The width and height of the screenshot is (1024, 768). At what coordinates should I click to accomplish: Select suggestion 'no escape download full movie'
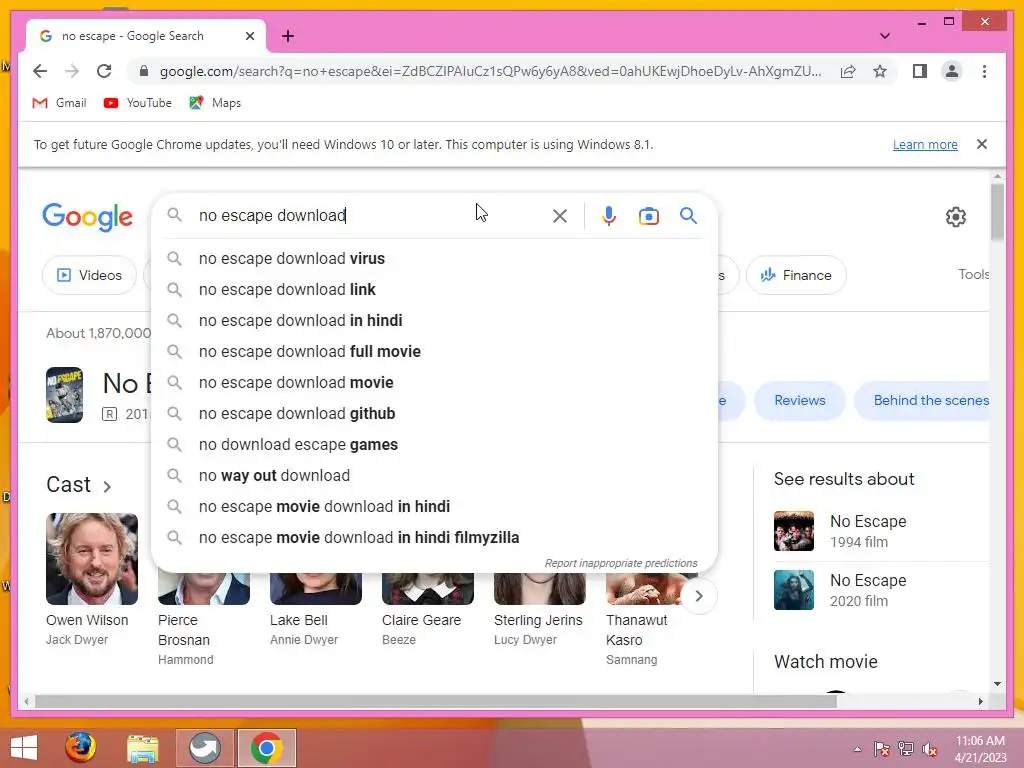(x=434, y=351)
